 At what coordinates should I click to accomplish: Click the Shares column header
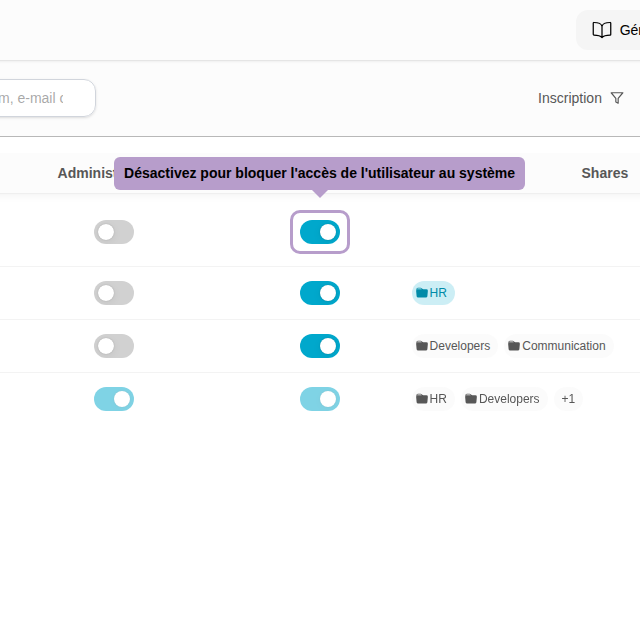[x=604, y=173]
